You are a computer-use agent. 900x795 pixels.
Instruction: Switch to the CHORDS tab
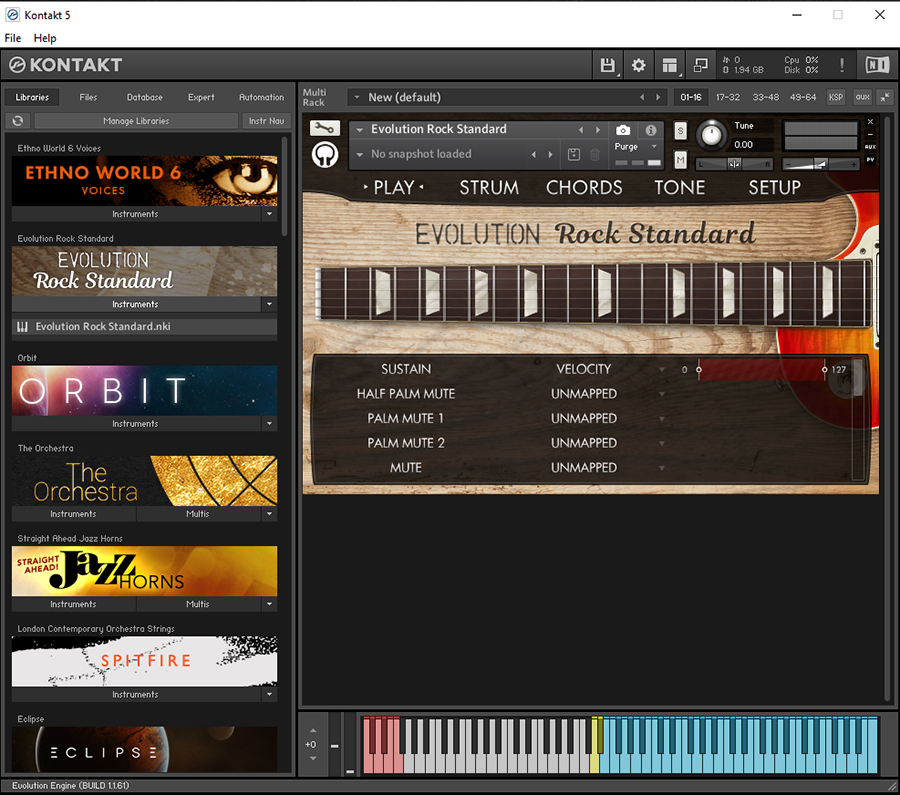coord(584,188)
